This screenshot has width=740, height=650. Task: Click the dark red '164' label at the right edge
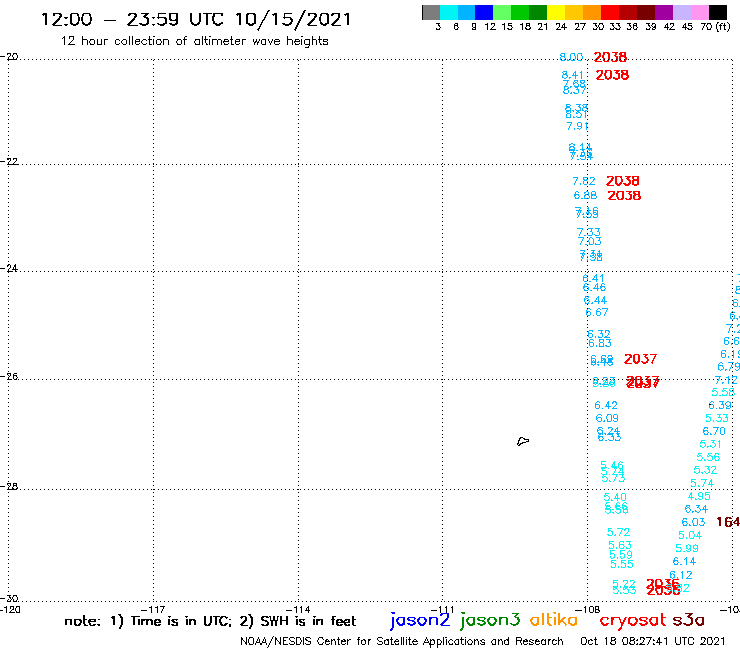(x=728, y=522)
